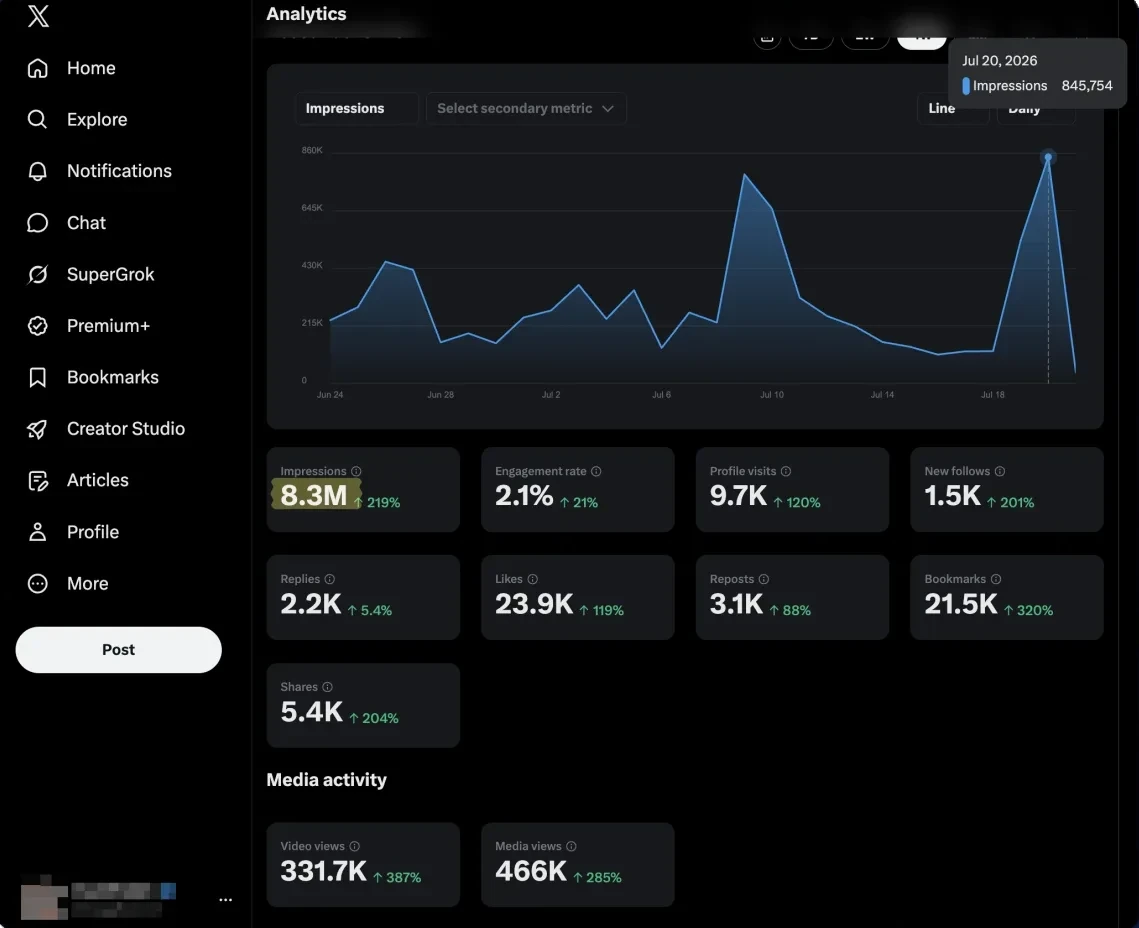Click the info icon beside Shares

coord(328,687)
